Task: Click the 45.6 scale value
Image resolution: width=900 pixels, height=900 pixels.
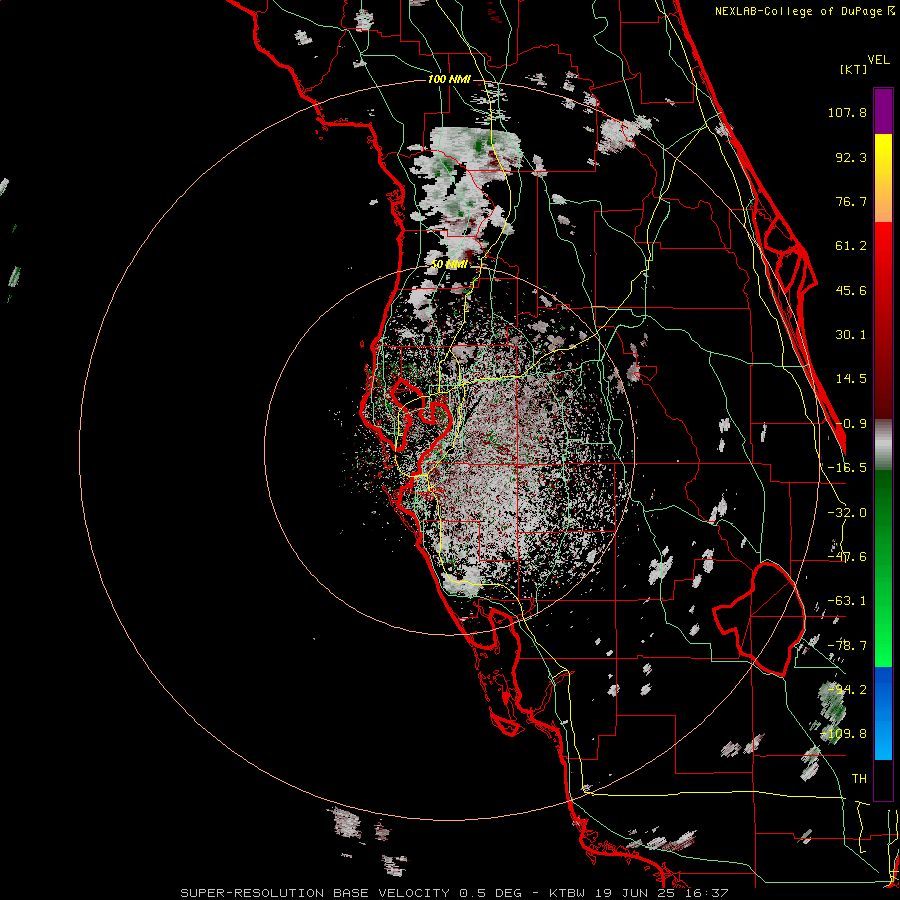Action: (851, 290)
